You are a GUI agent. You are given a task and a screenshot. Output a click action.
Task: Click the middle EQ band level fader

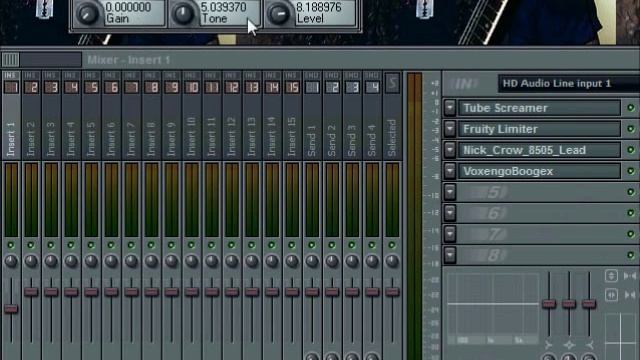point(569,304)
